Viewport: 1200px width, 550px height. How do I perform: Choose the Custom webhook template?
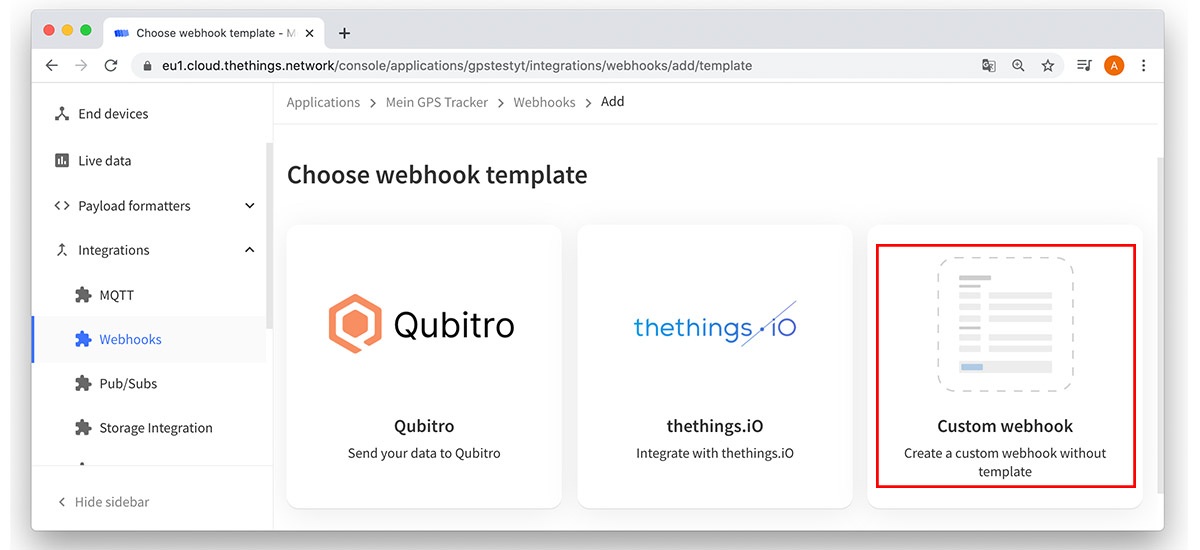click(1005, 366)
